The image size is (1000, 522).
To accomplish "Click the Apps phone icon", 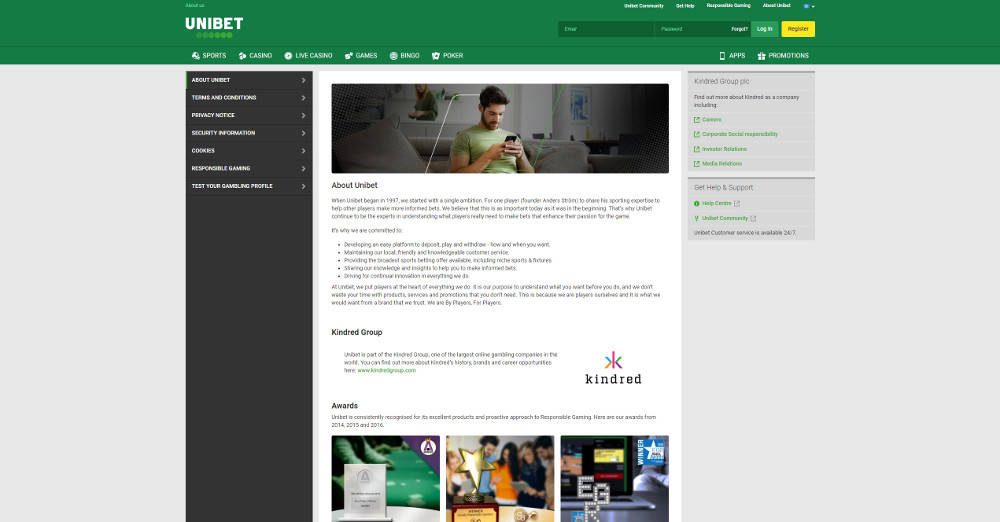I will point(722,56).
